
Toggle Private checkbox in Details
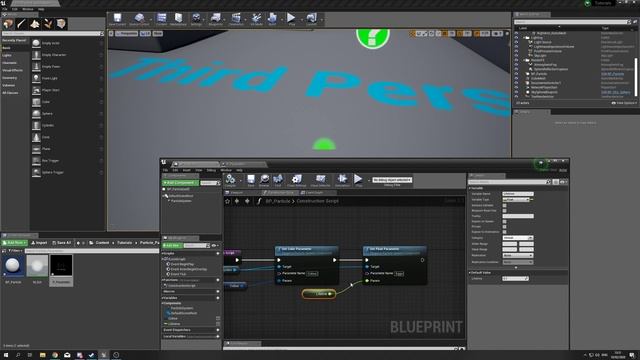(504, 227)
